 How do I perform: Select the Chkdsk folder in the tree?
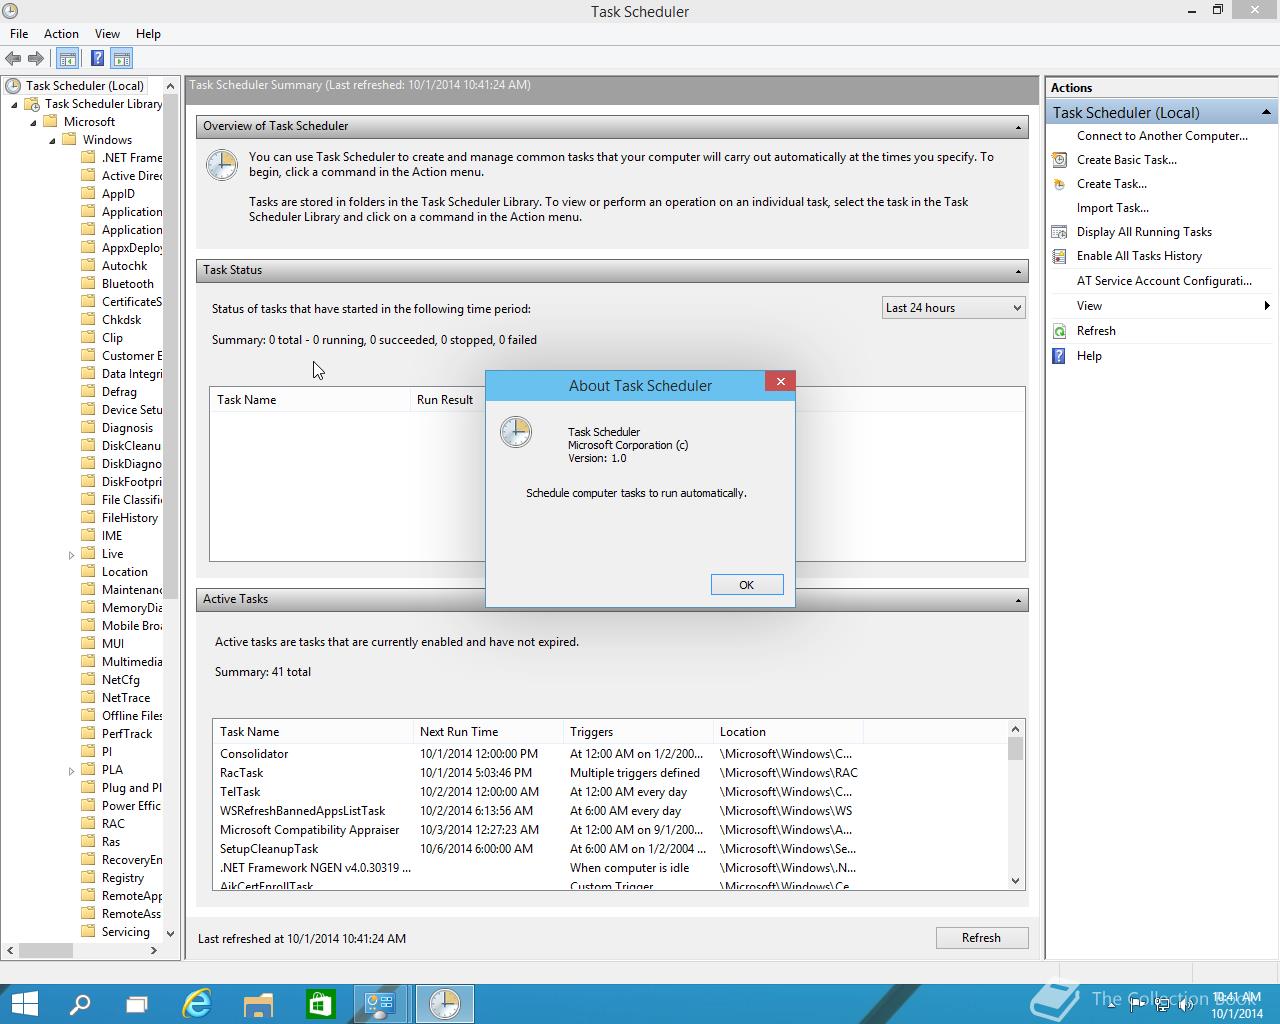point(121,320)
